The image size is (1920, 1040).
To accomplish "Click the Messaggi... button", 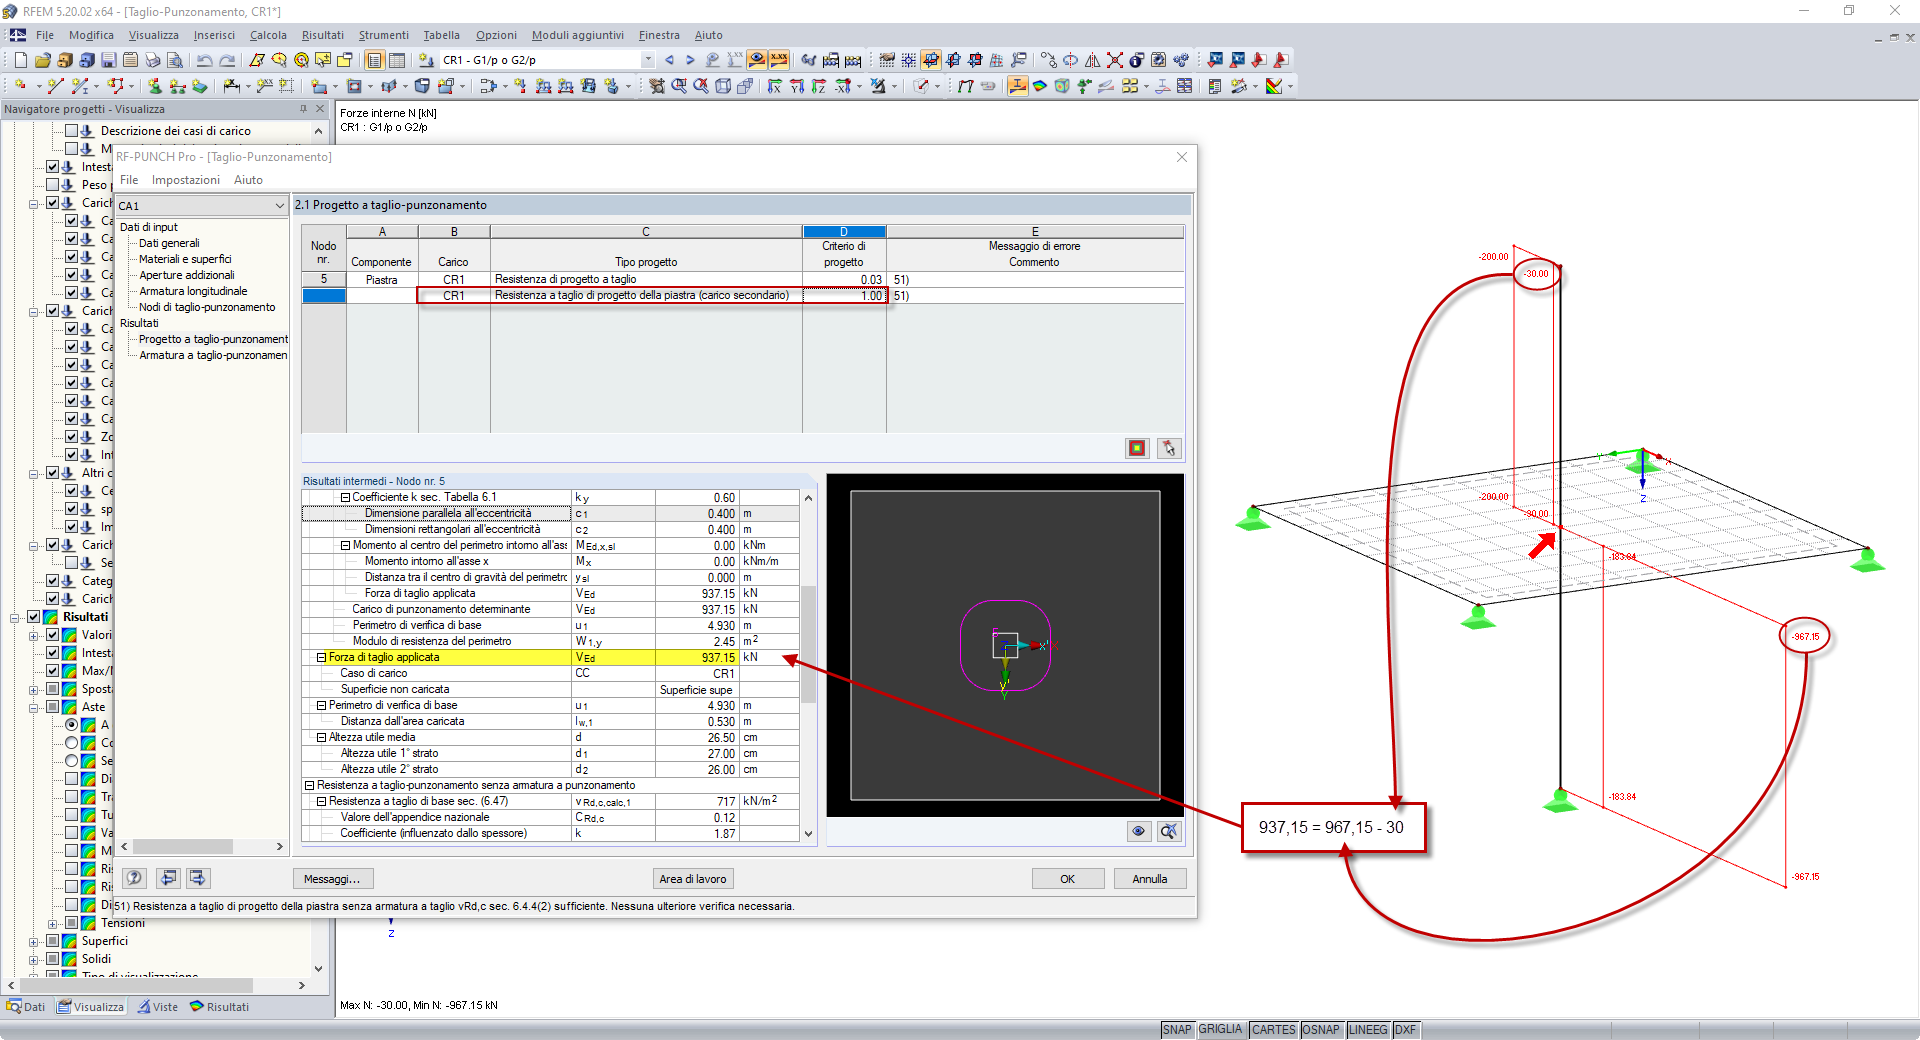I will coord(333,879).
